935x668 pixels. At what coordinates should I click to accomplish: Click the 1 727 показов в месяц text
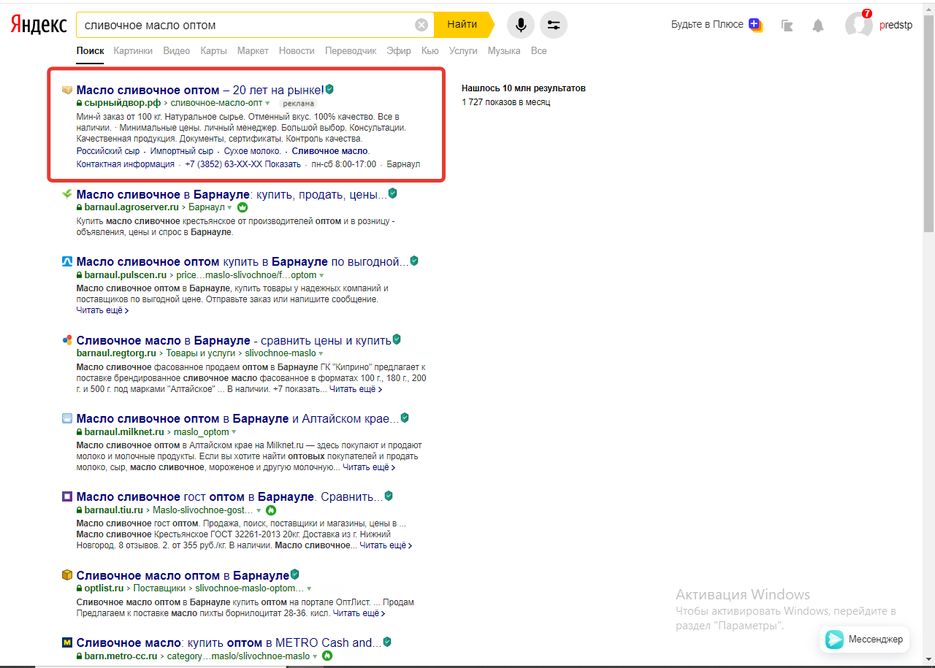506,103
